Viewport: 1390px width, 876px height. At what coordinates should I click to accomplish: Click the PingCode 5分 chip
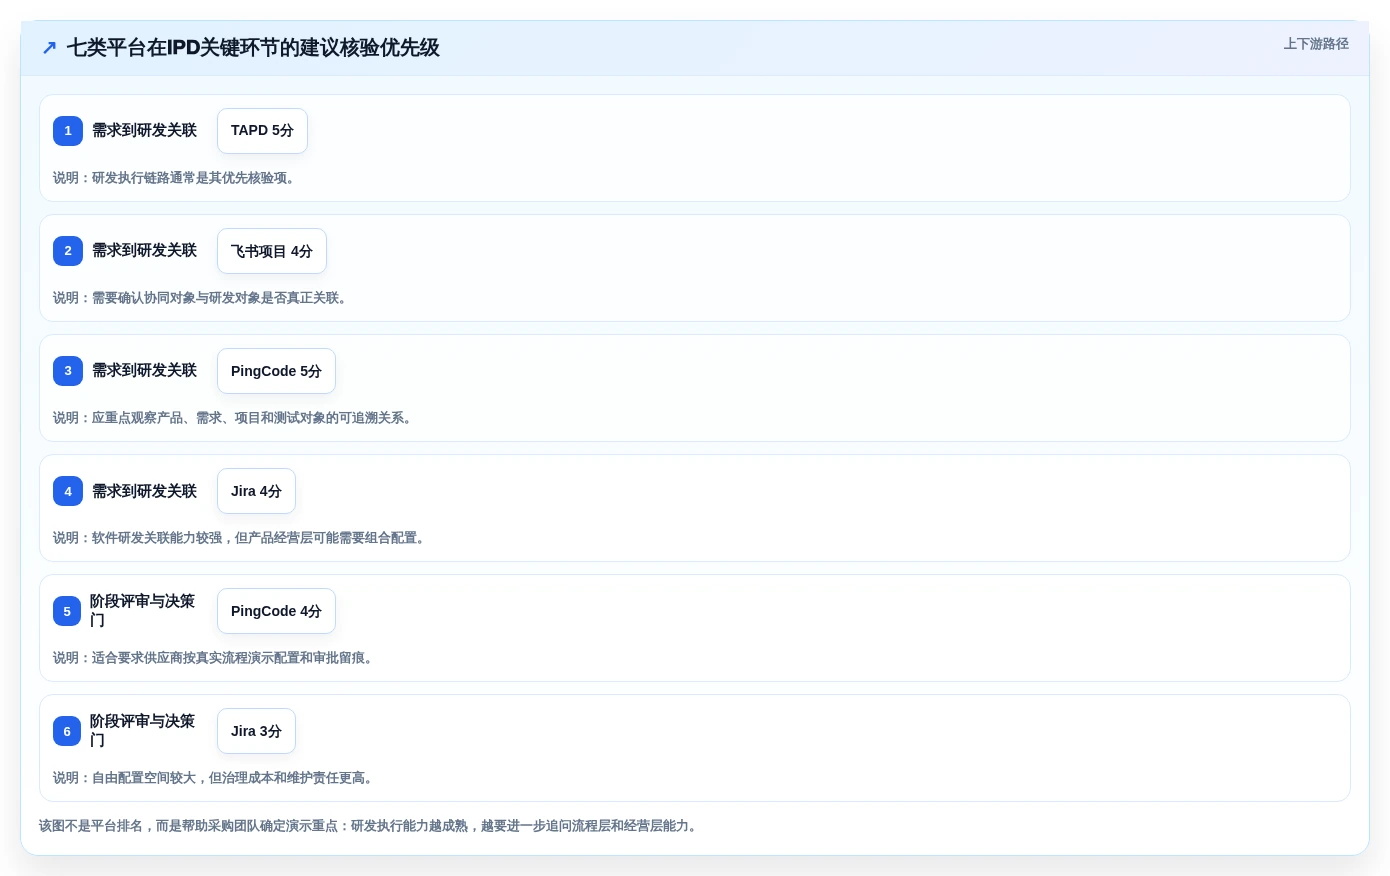pyautogui.click(x=276, y=371)
